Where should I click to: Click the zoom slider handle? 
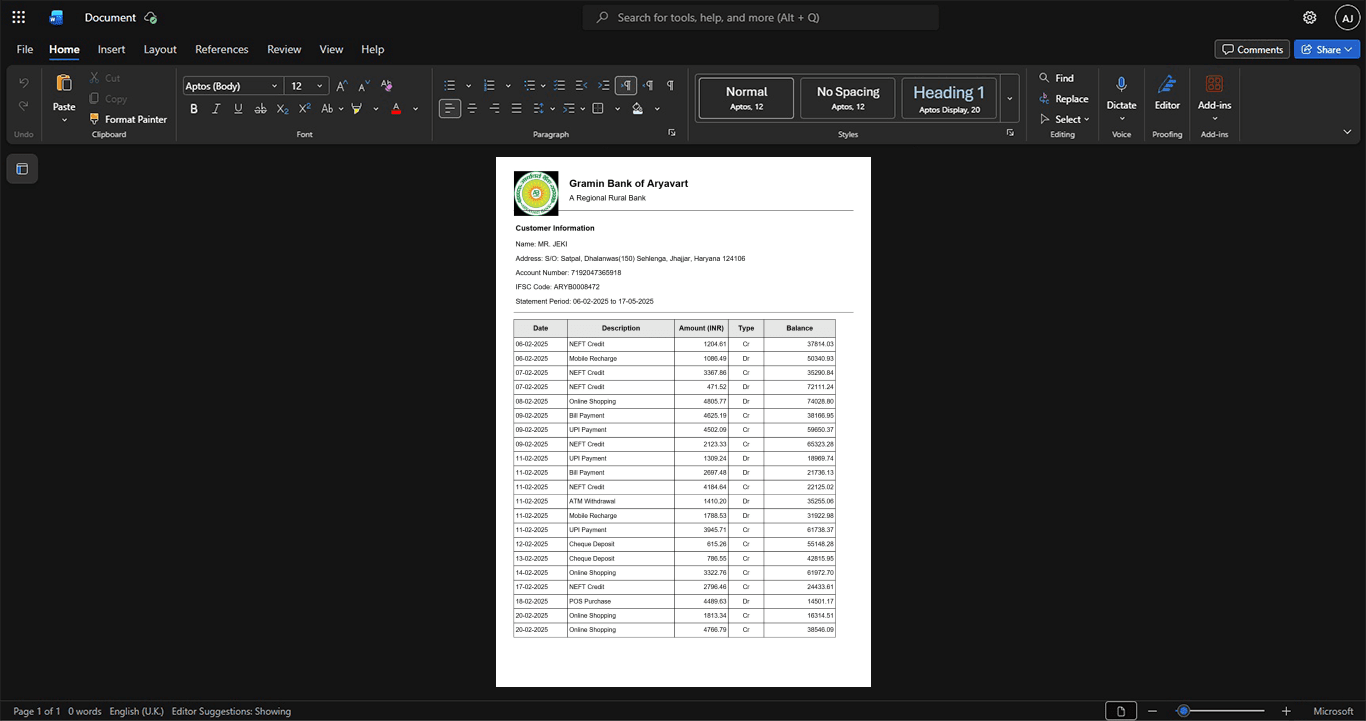coord(1183,711)
